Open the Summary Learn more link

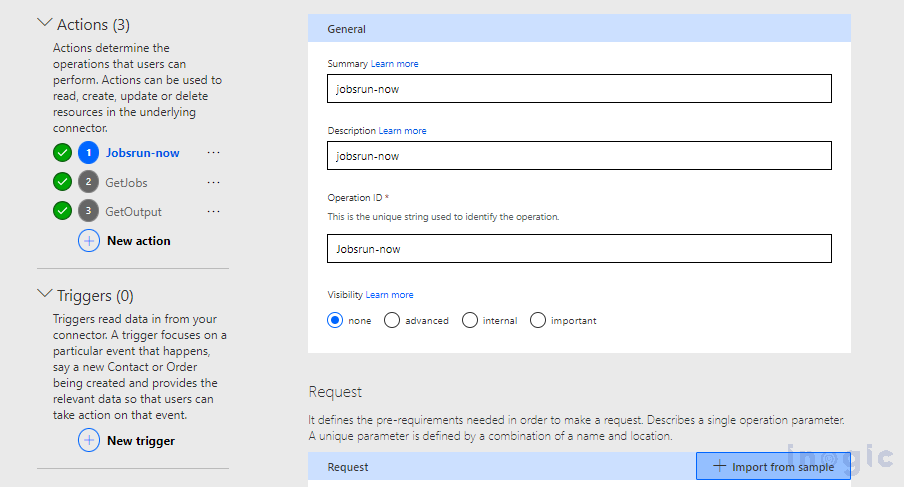pos(394,63)
